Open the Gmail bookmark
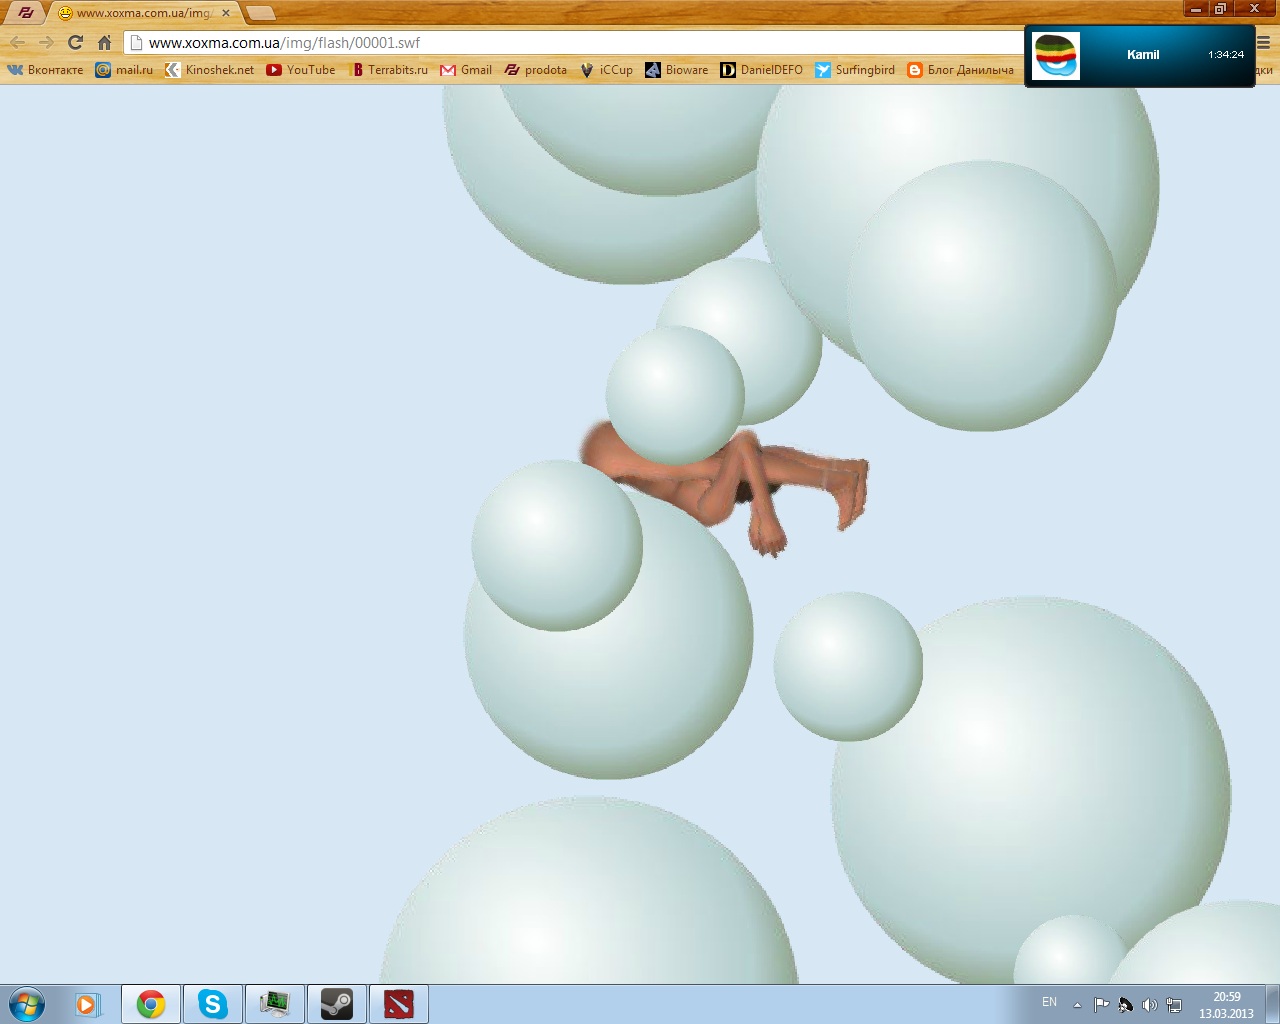The width and height of the screenshot is (1280, 1024). (x=466, y=70)
